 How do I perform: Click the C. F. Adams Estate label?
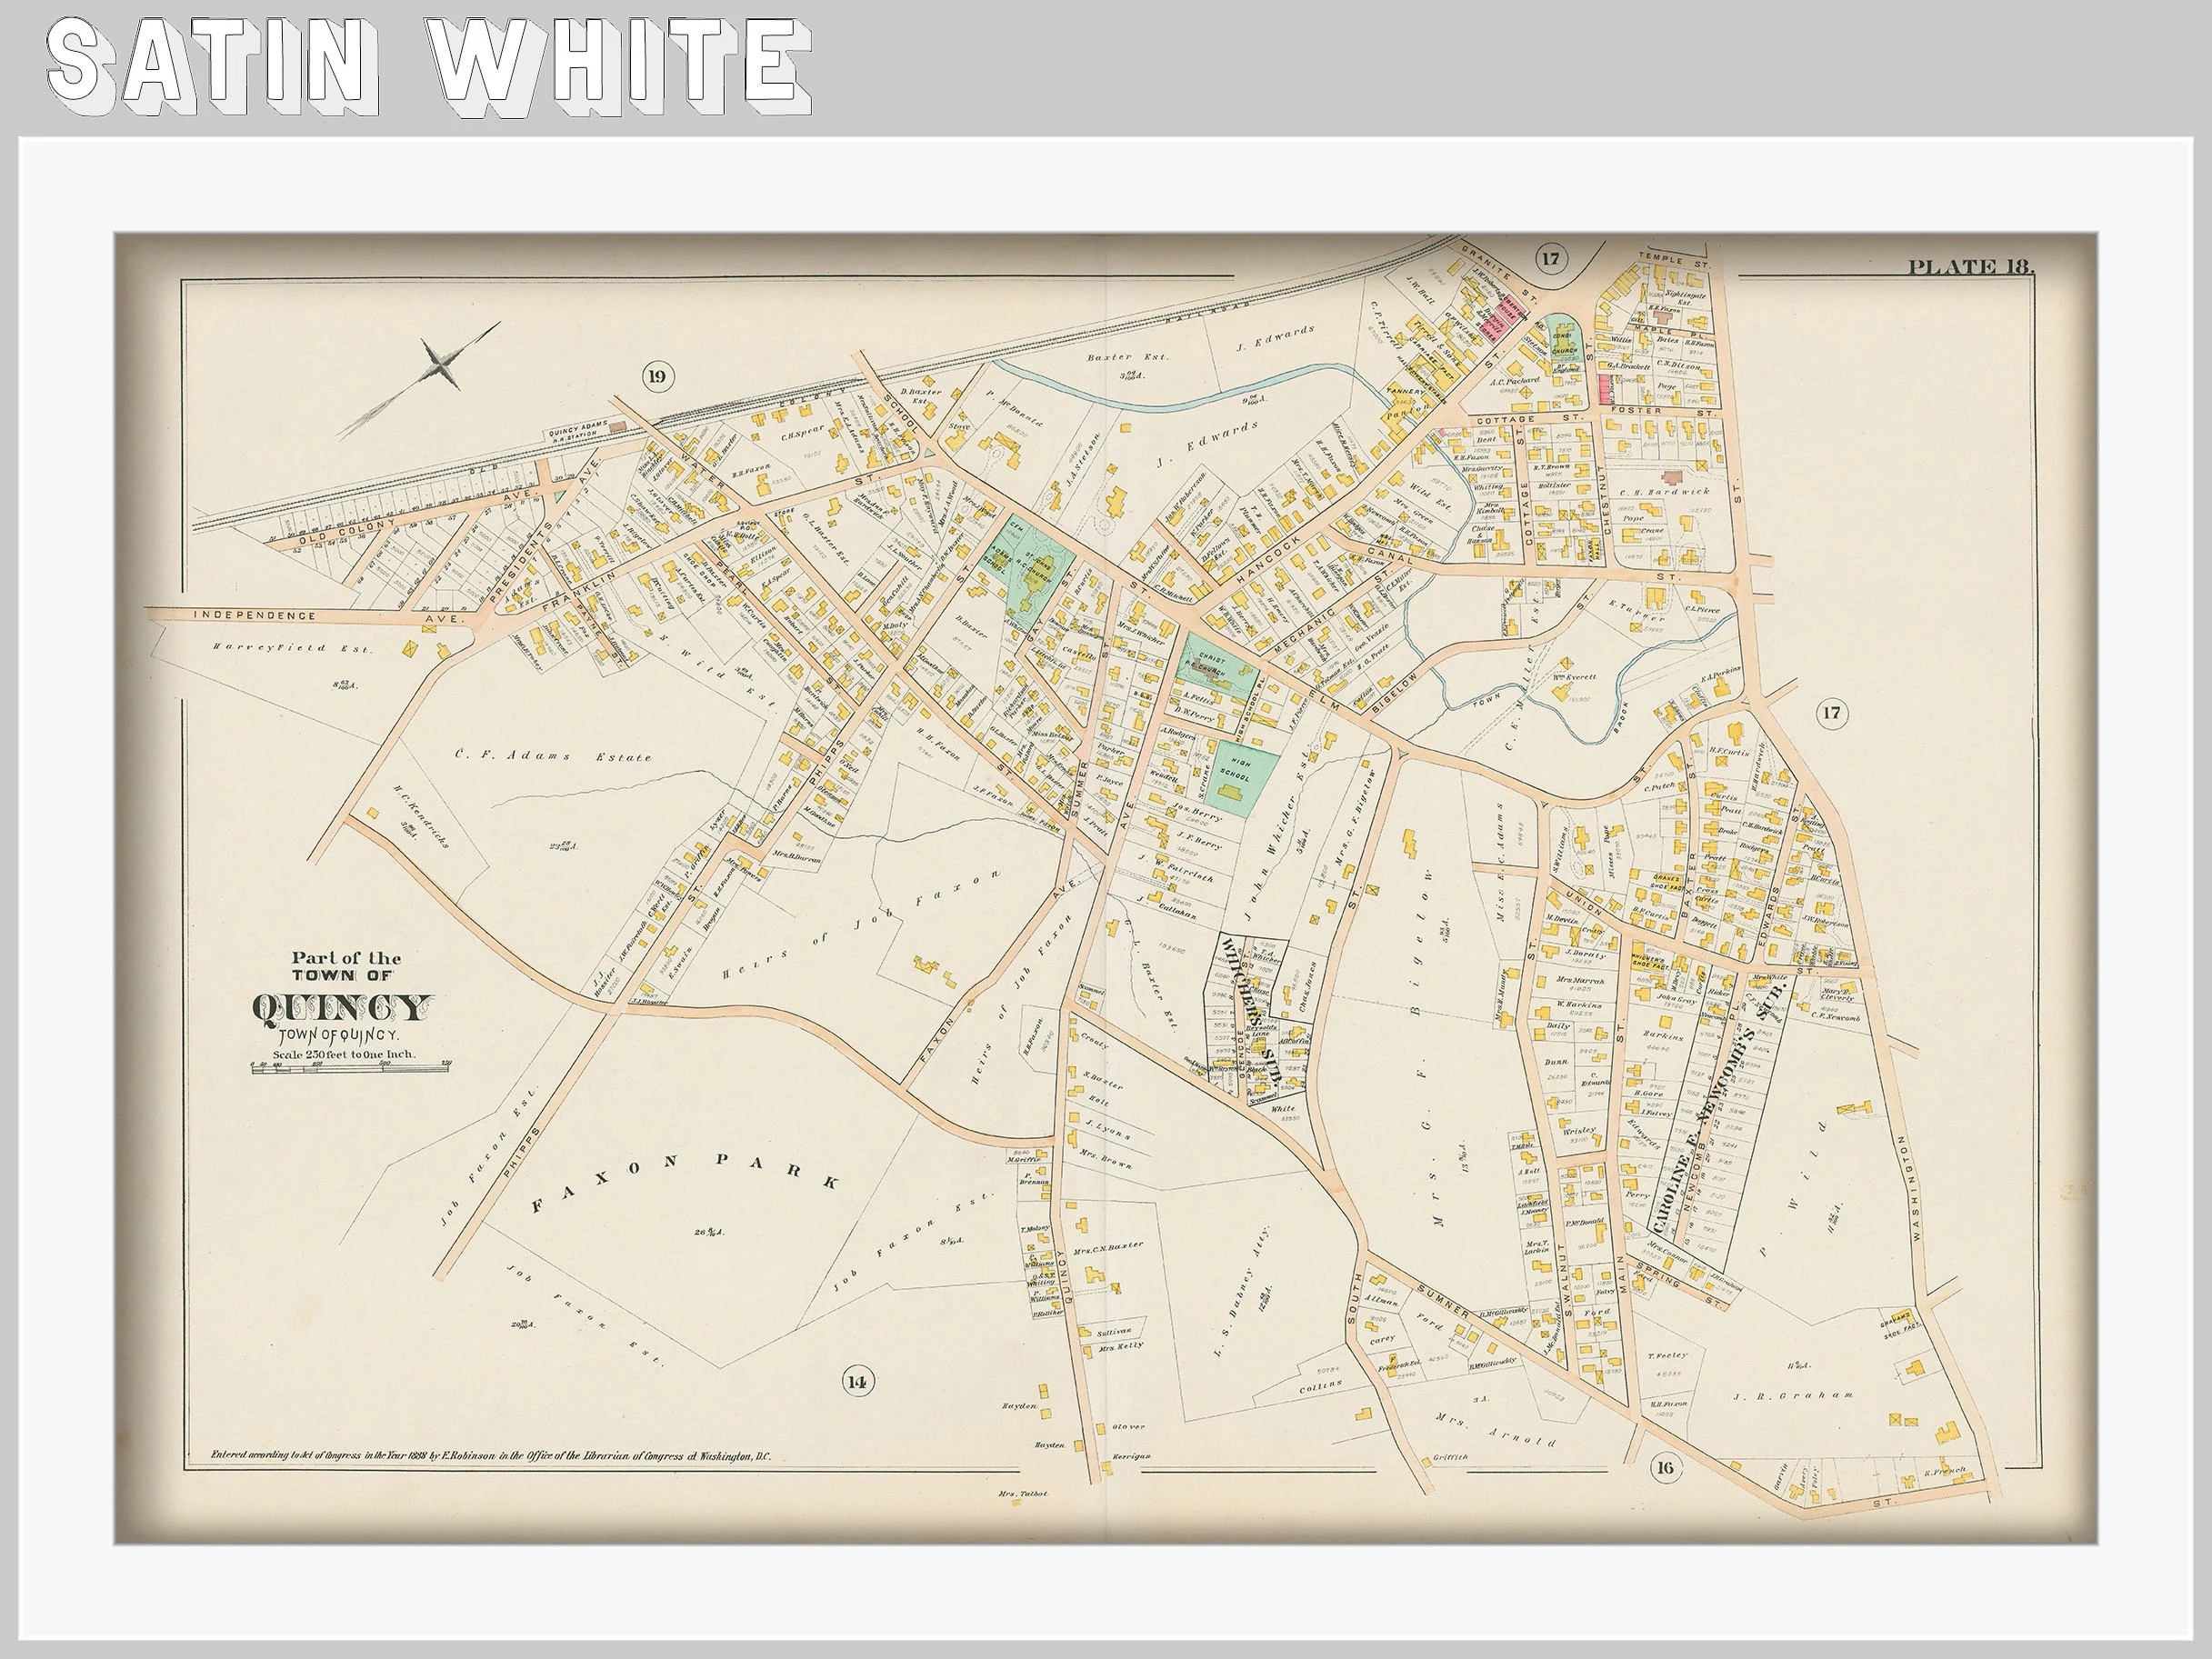click(x=553, y=756)
